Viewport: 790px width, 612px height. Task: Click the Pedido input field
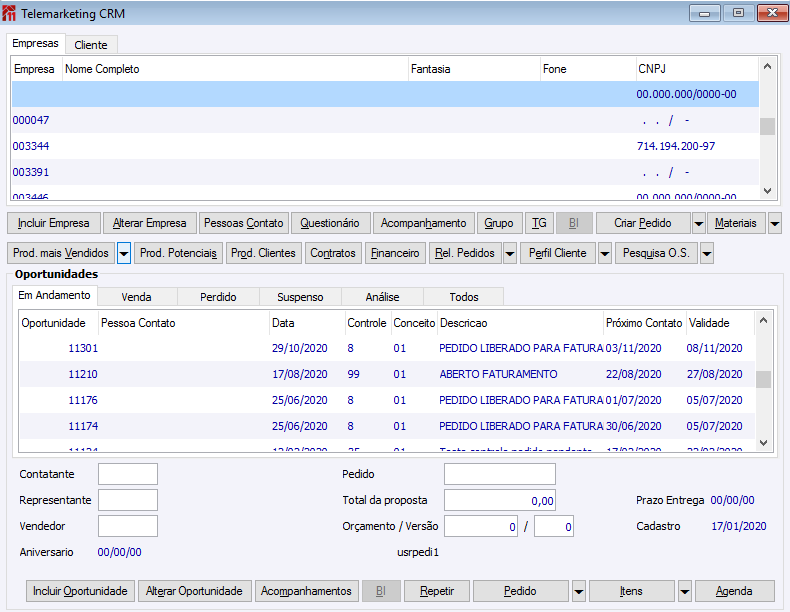click(x=499, y=474)
